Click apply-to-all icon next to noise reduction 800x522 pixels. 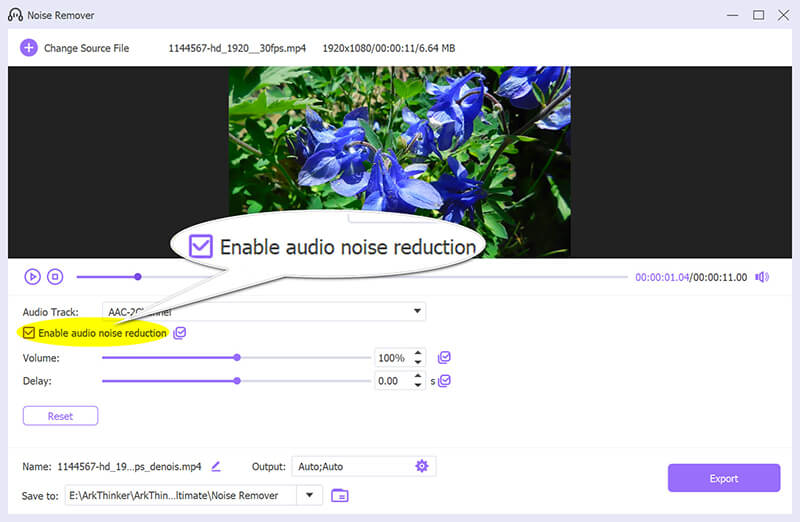pos(179,333)
